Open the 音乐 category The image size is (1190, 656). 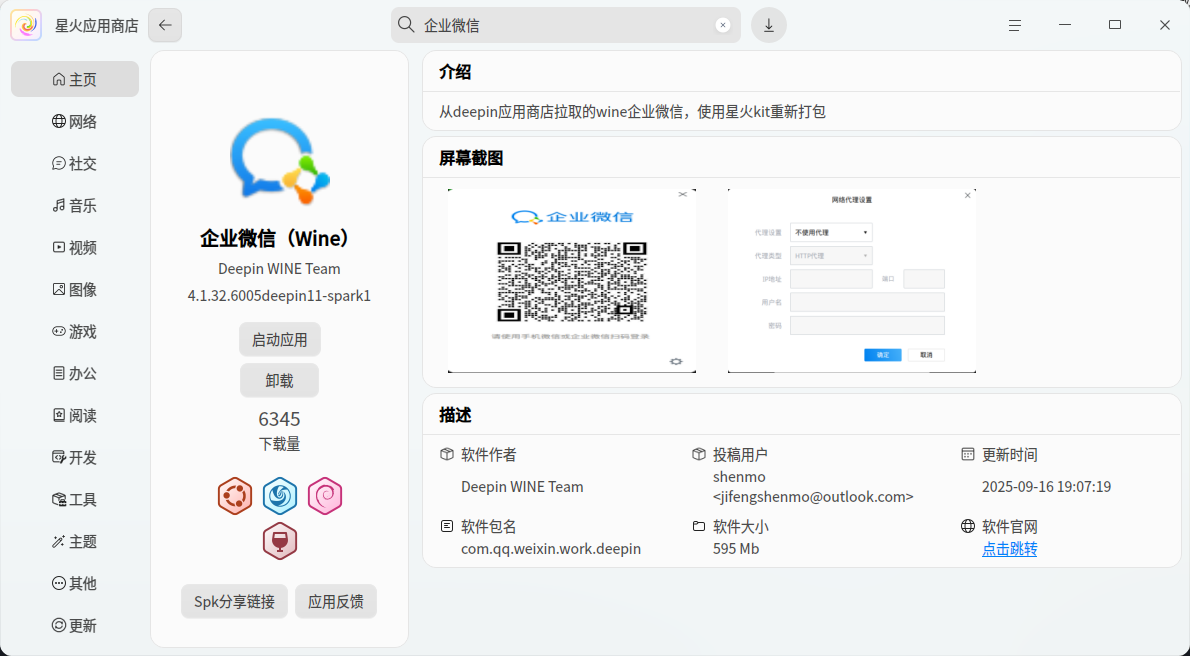pos(74,205)
